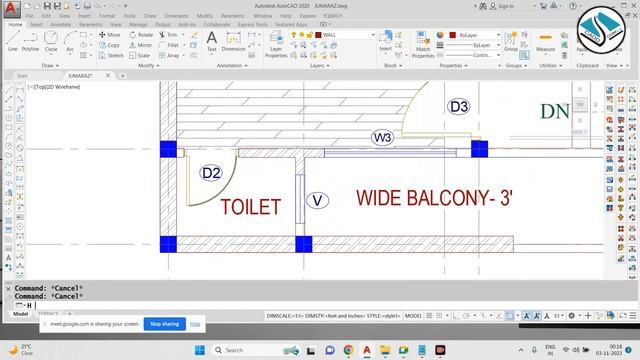
Task: Switch to the Model layout tab
Action: click(x=20, y=314)
